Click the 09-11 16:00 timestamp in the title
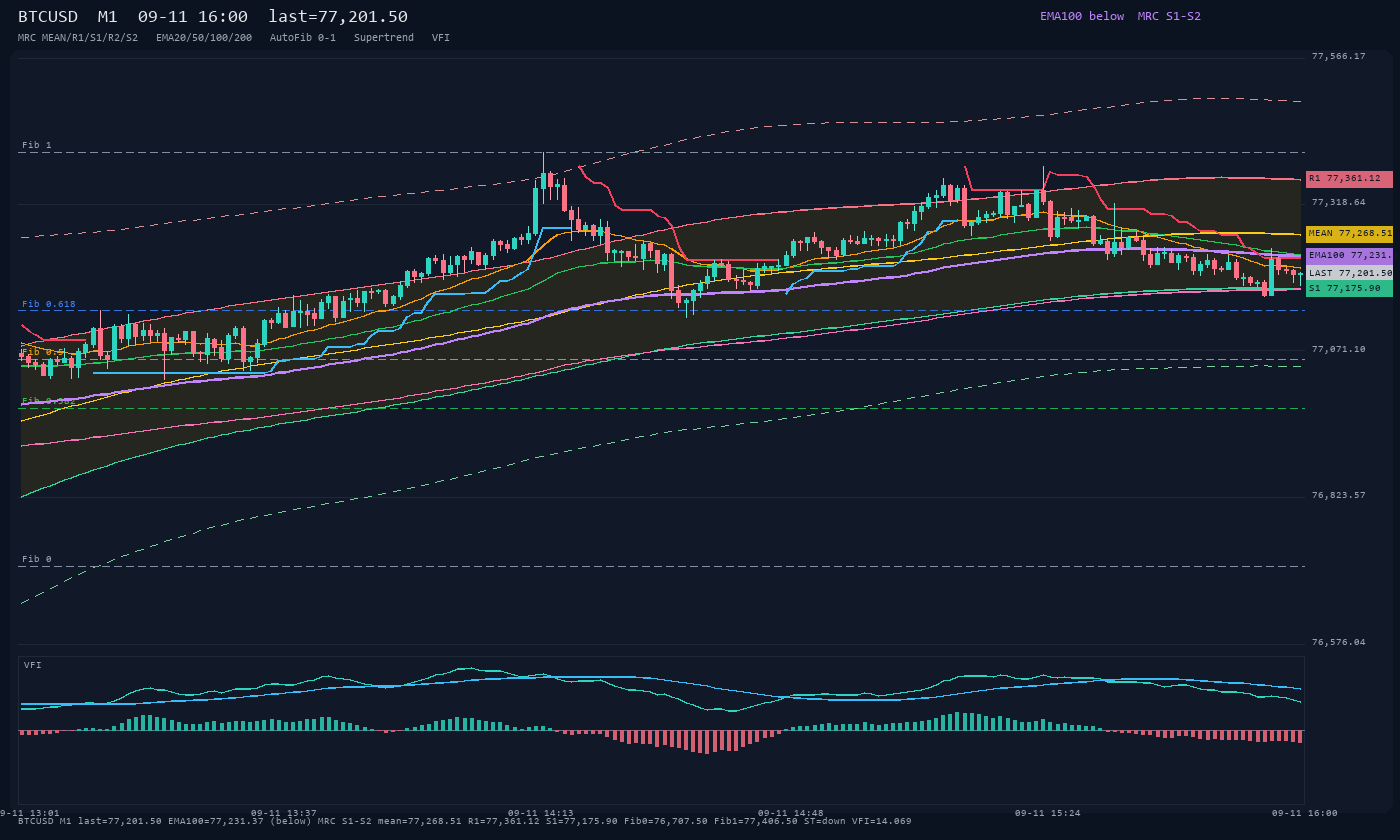This screenshot has width=1400, height=840. (x=193, y=17)
